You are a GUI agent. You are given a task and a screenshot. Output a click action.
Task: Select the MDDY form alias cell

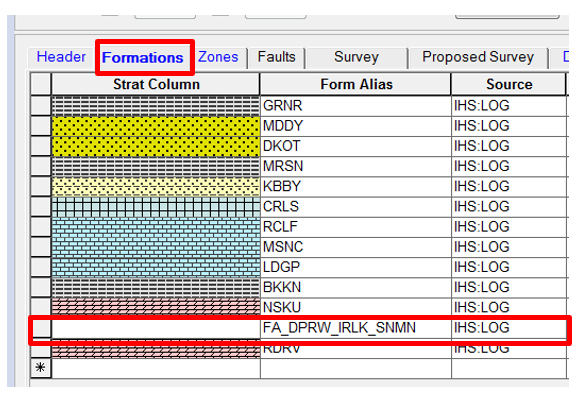click(355, 126)
